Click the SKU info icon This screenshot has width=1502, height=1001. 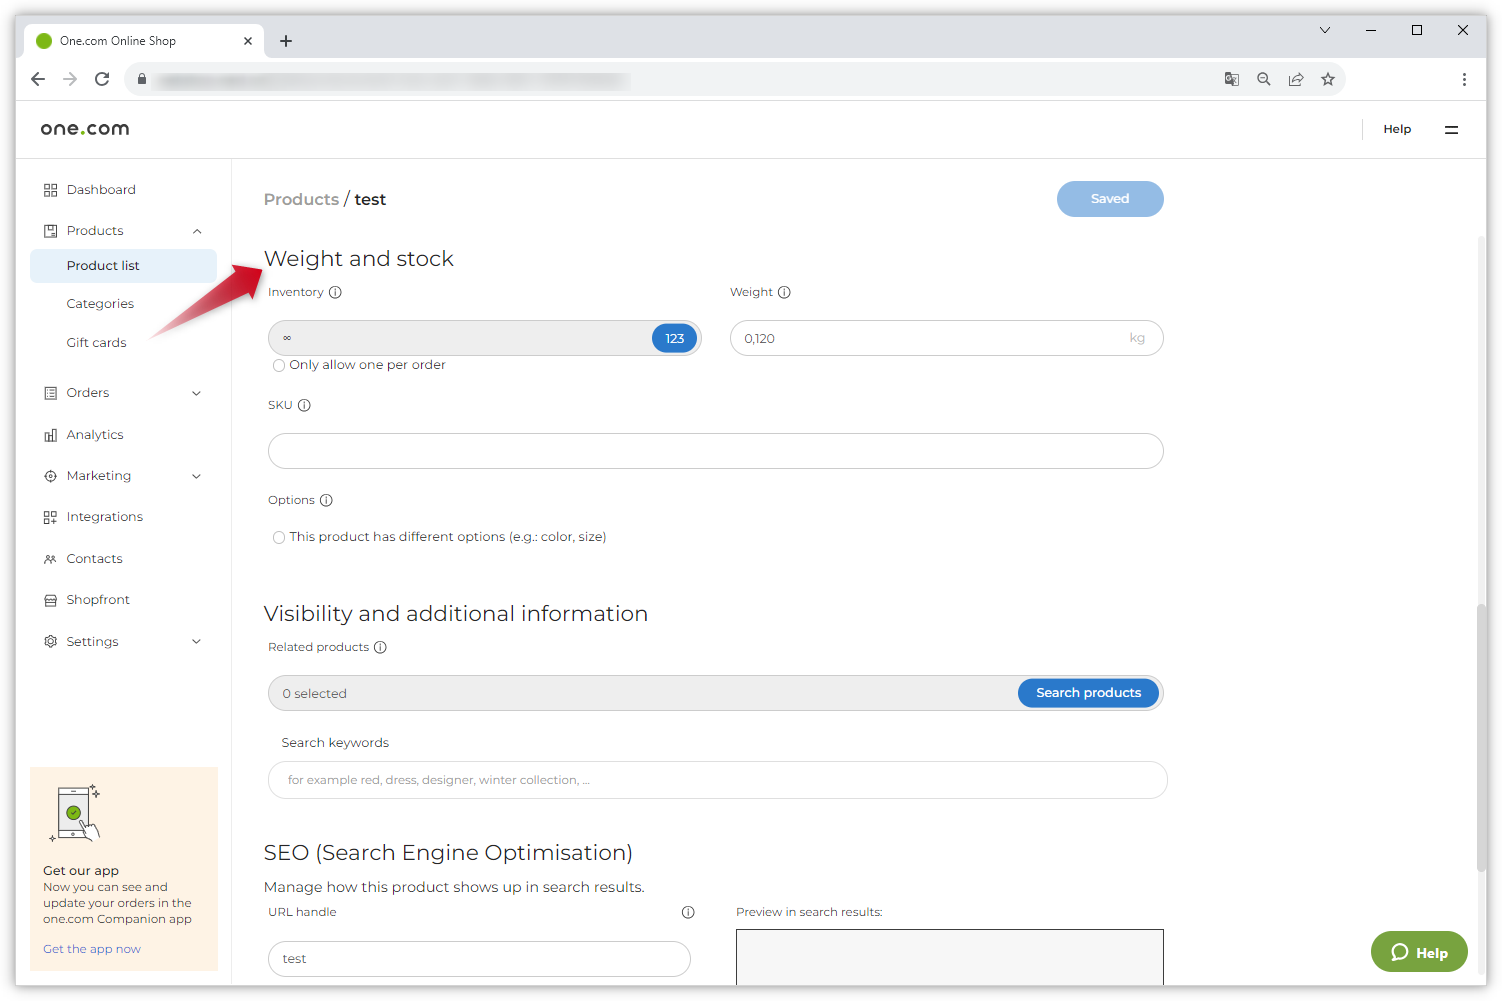click(x=304, y=406)
